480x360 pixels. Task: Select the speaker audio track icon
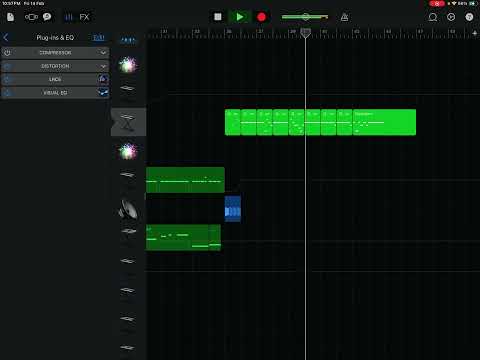point(128,209)
